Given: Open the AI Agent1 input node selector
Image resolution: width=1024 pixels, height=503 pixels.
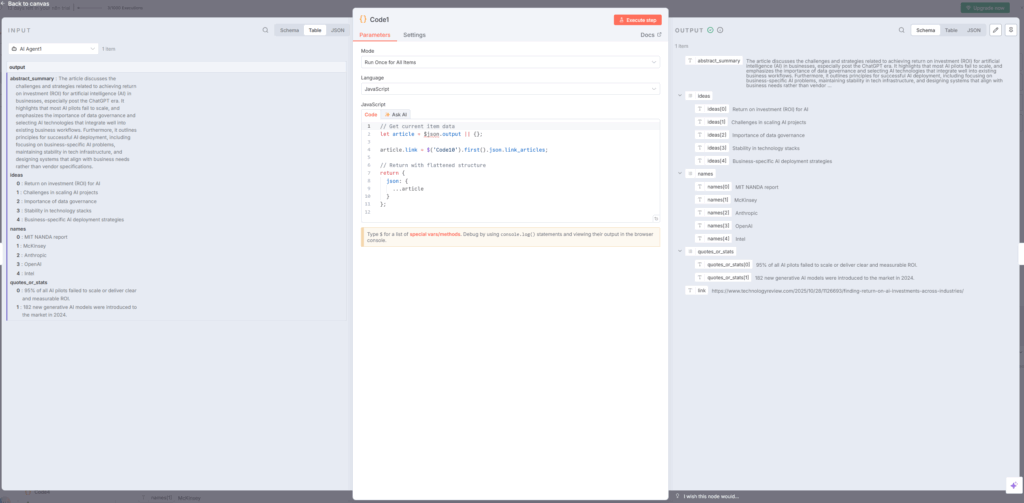Looking at the screenshot, I should [x=53, y=48].
